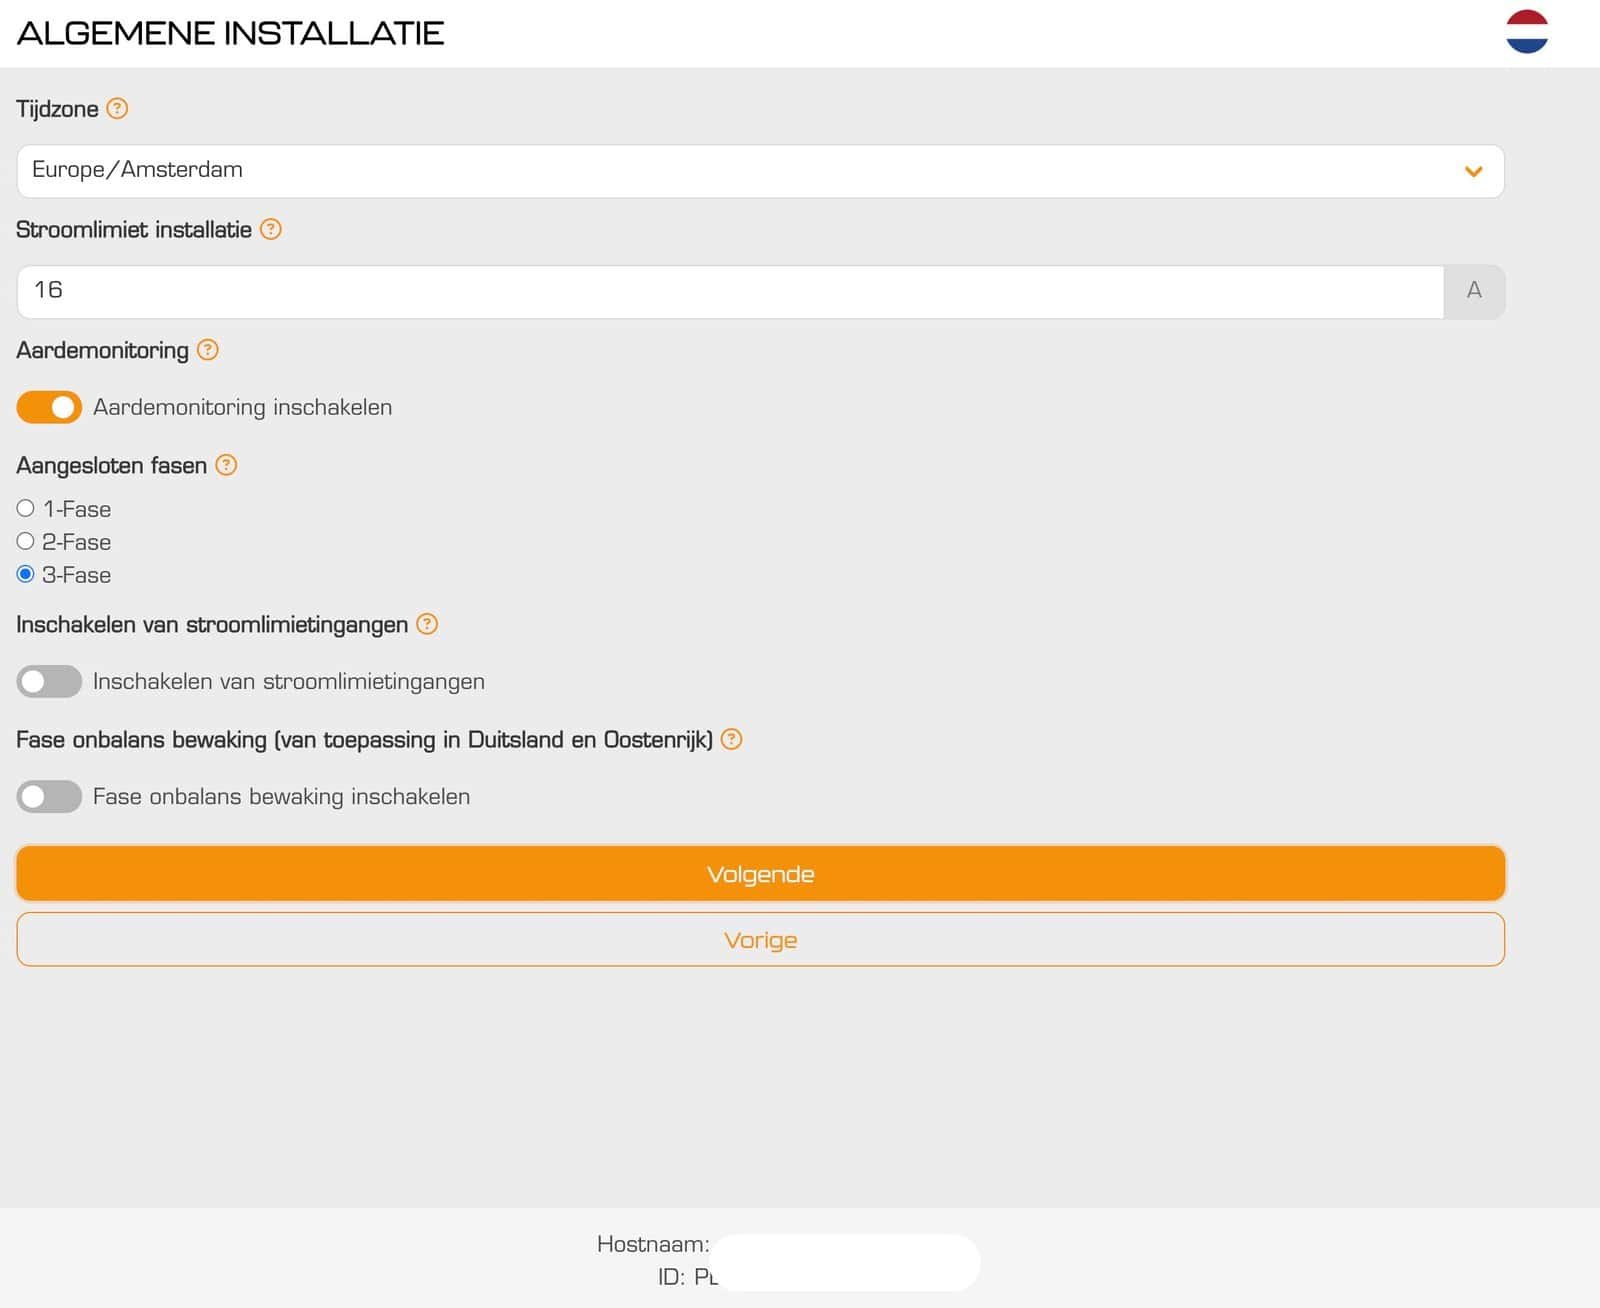Go back with the Vorige button
The width and height of the screenshot is (1600, 1308).
pyautogui.click(x=760, y=940)
